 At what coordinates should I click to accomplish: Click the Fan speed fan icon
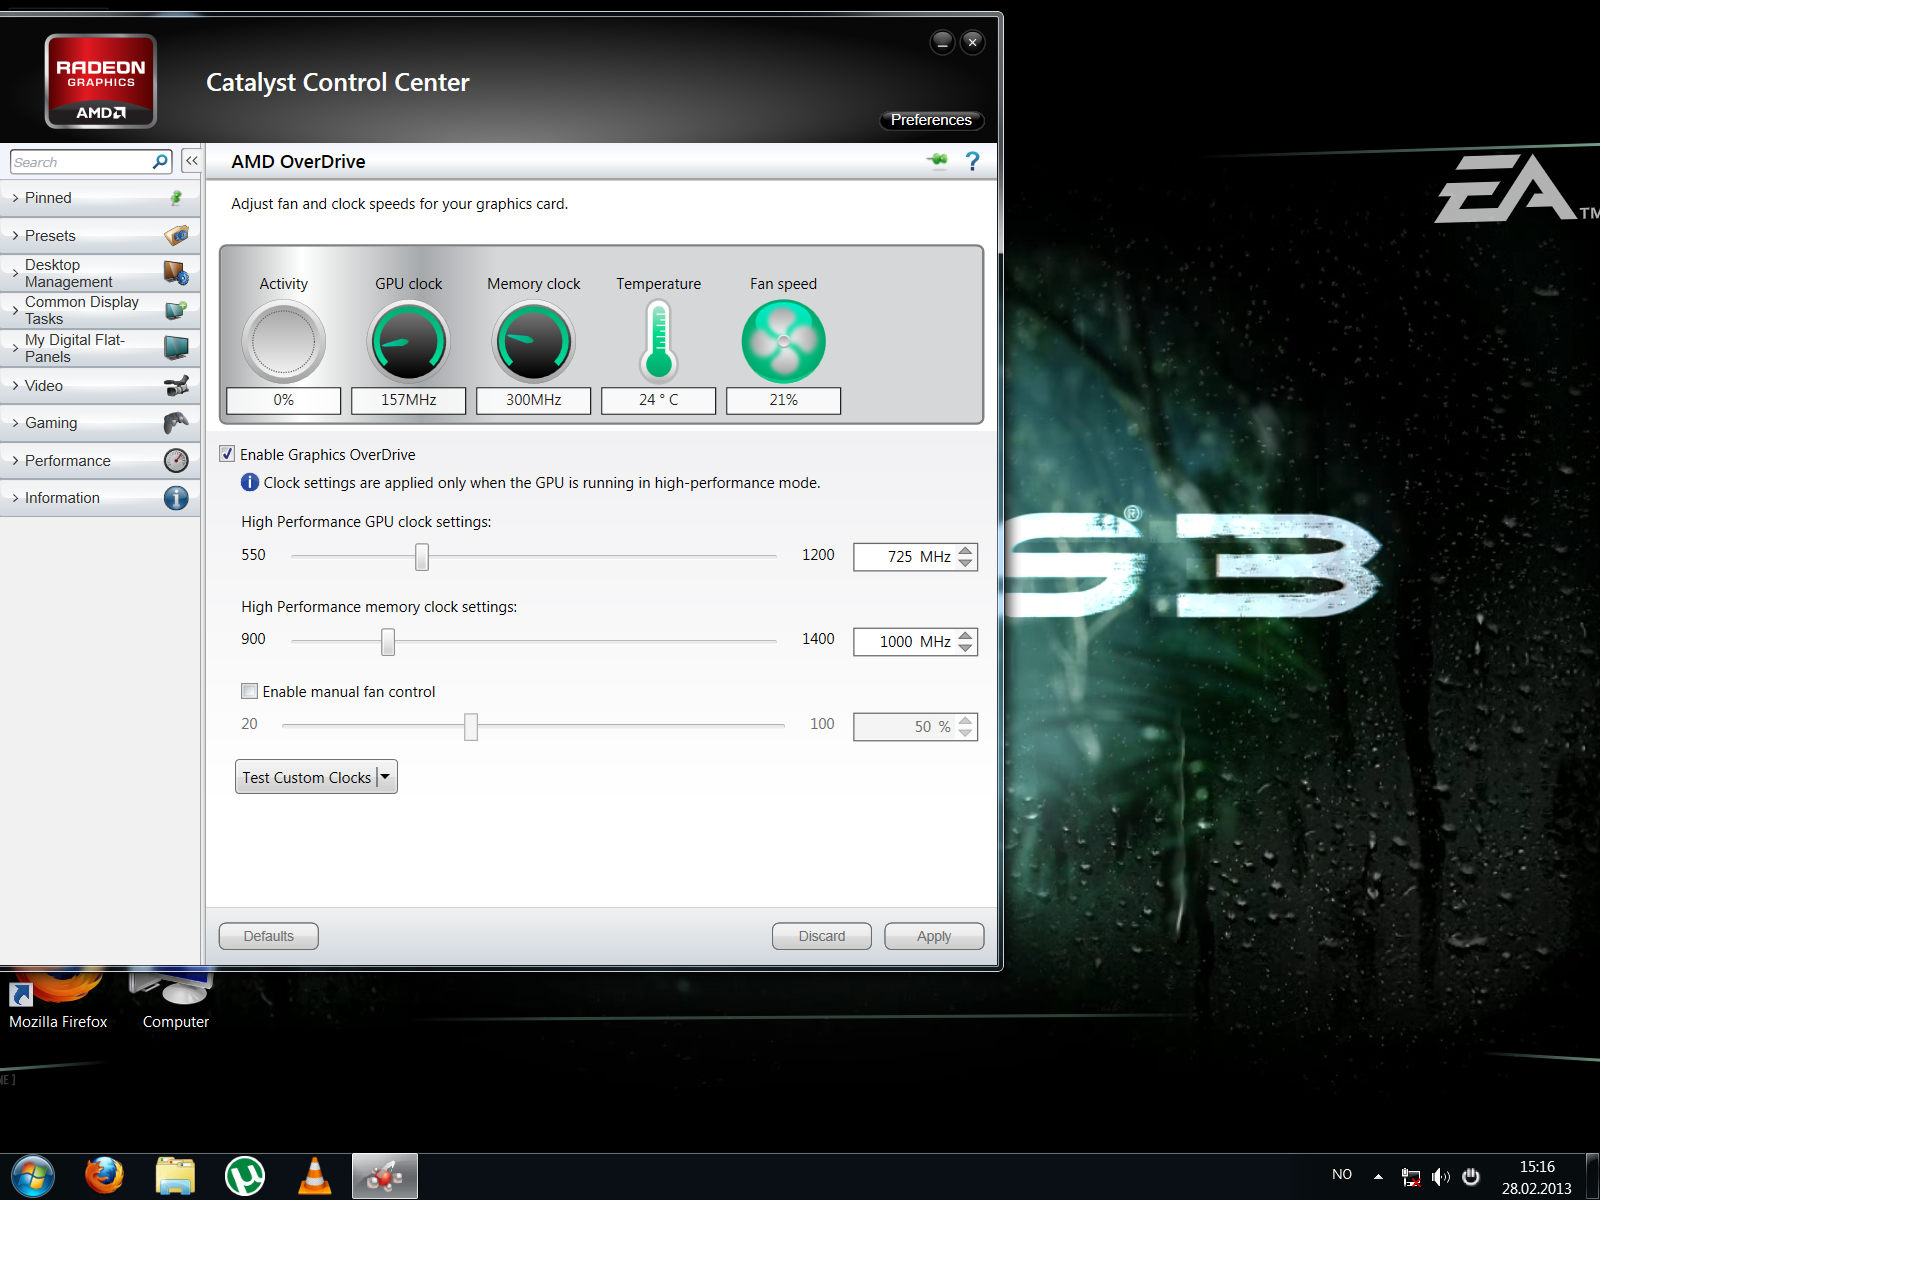tap(784, 342)
